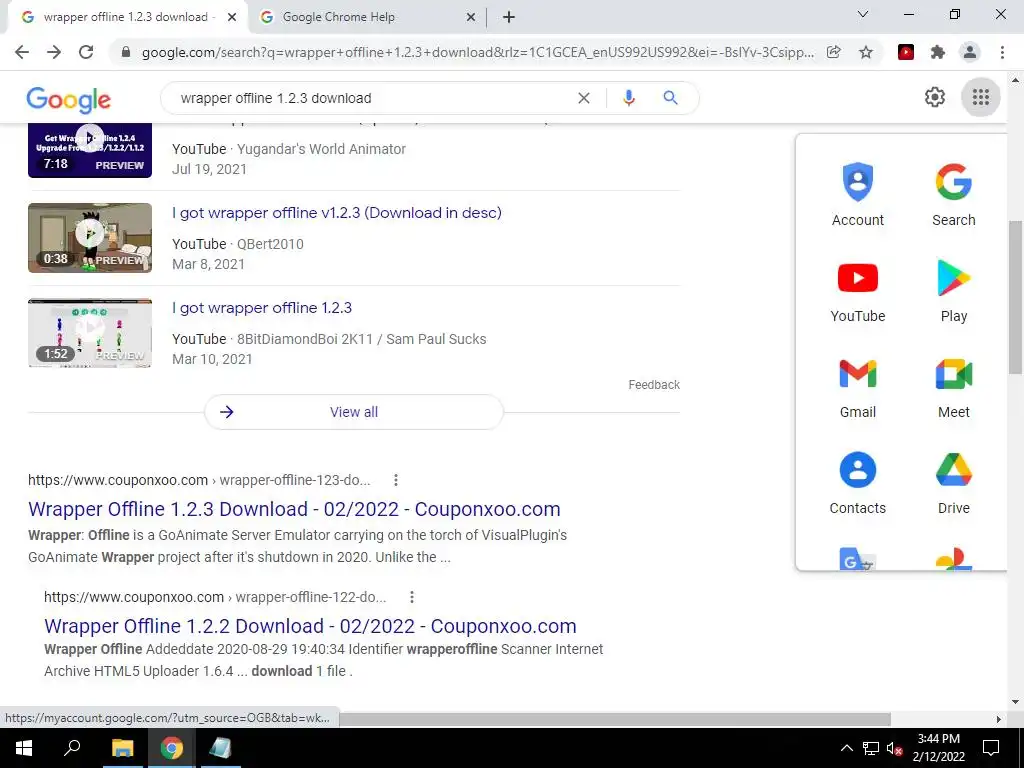Open Windows notification center
The width and height of the screenshot is (1024, 768).
click(991, 748)
